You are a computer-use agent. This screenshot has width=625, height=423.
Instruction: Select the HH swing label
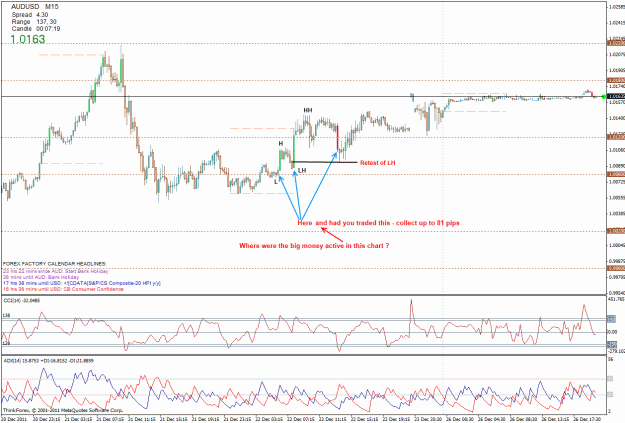(308, 110)
